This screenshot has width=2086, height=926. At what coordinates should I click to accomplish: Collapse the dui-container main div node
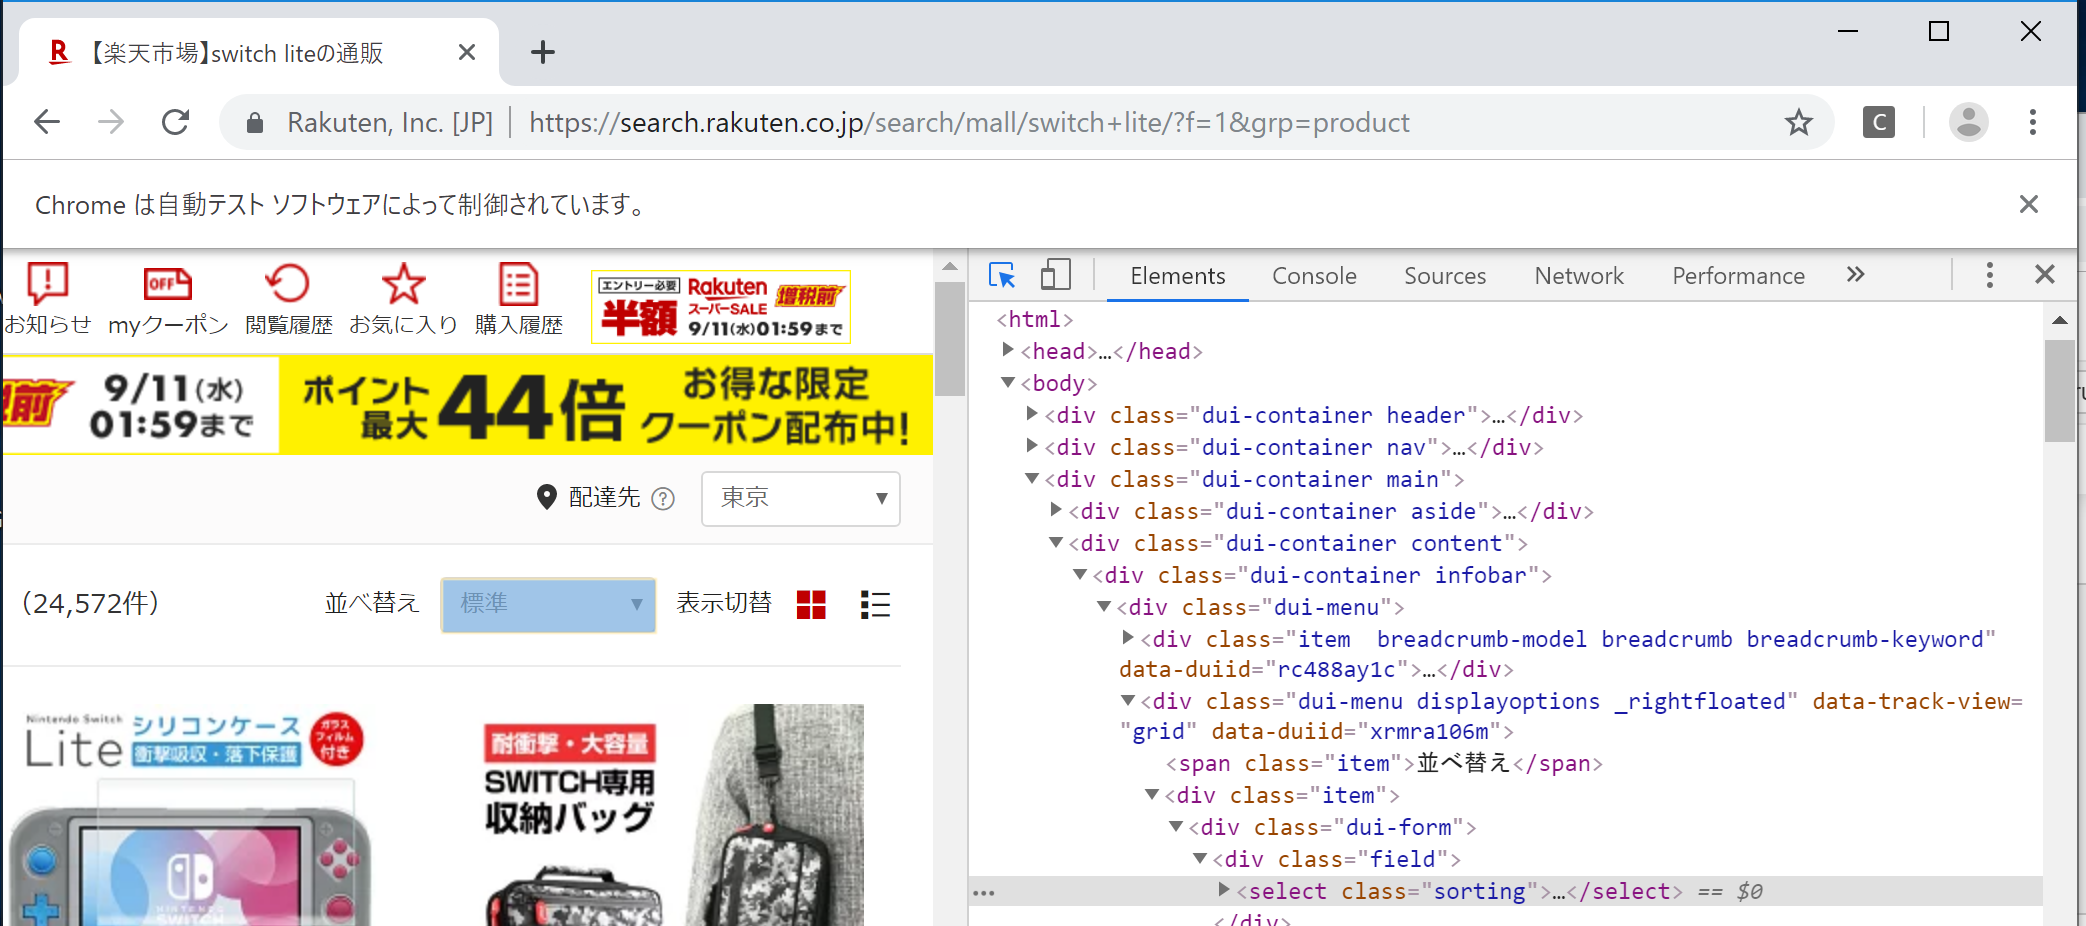tap(1032, 479)
